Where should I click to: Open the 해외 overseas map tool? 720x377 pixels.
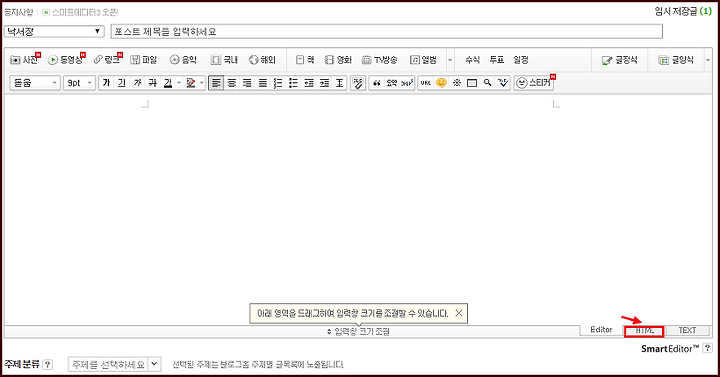[262, 60]
